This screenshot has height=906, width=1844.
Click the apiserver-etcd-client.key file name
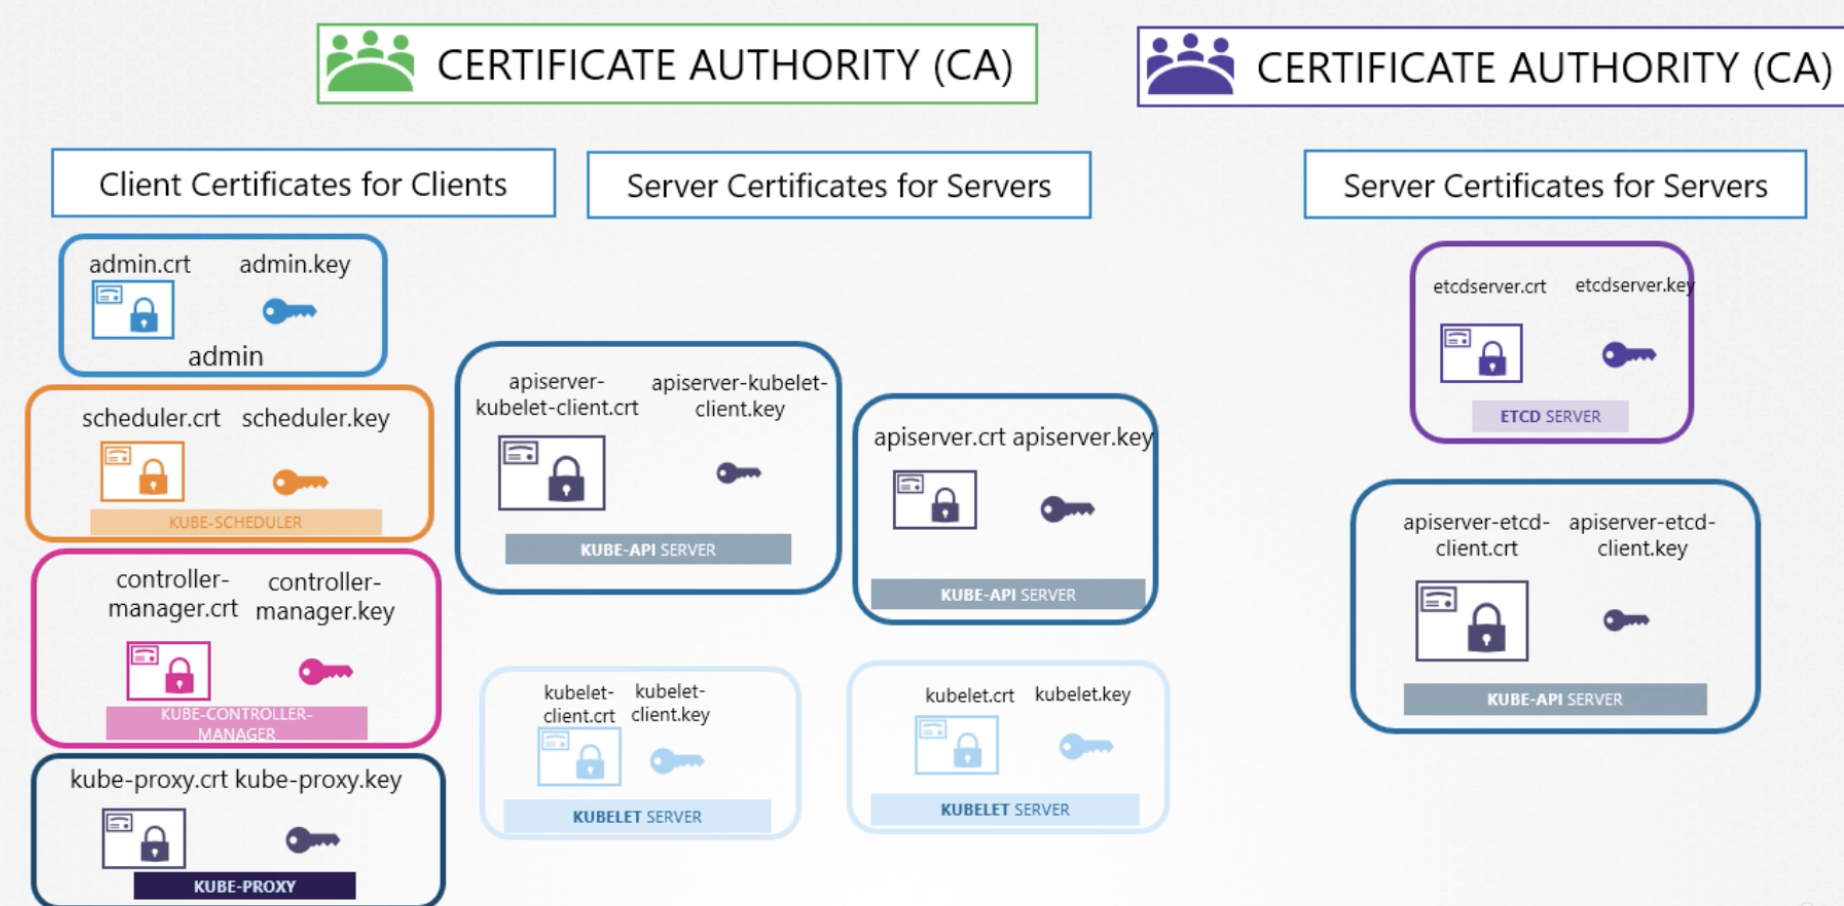(1642, 535)
